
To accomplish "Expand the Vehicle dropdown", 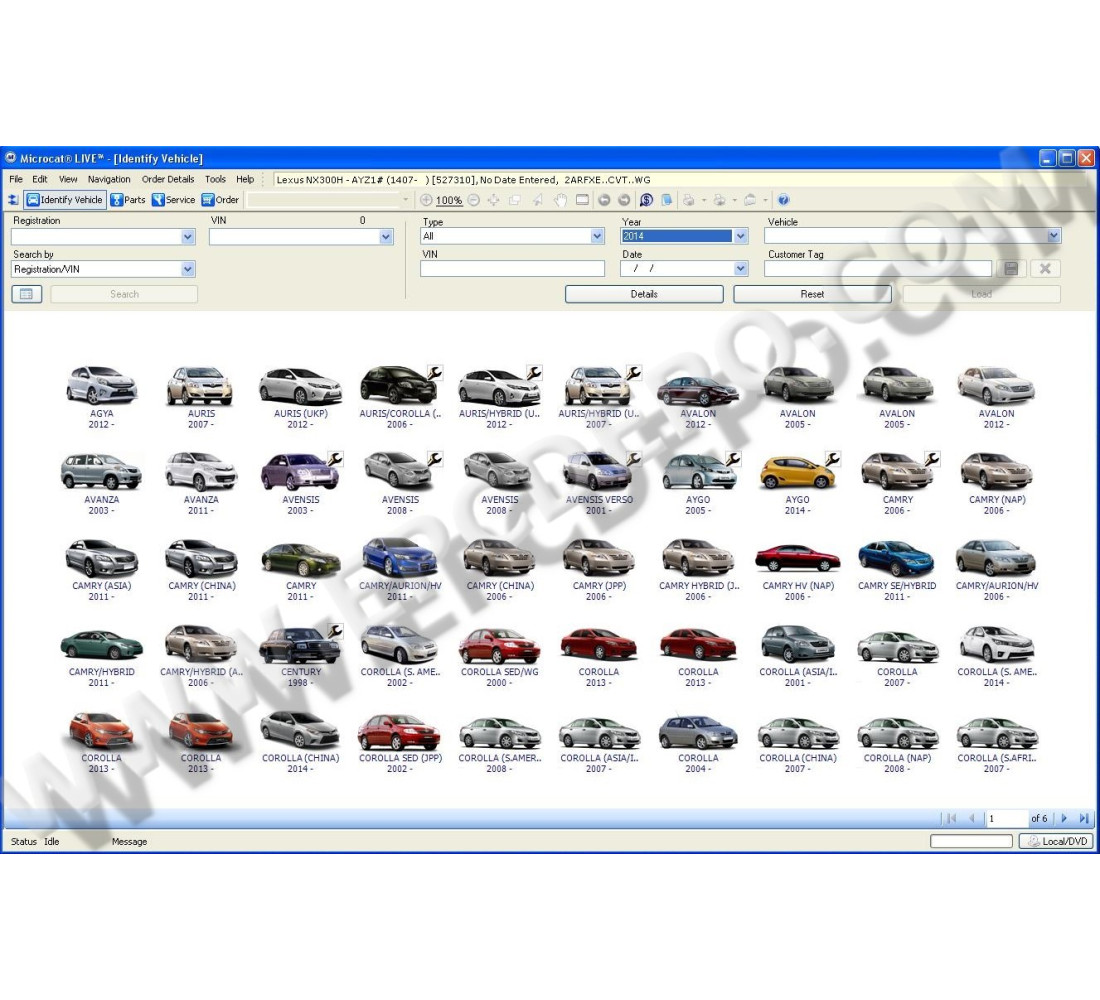I will [1054, 236].
